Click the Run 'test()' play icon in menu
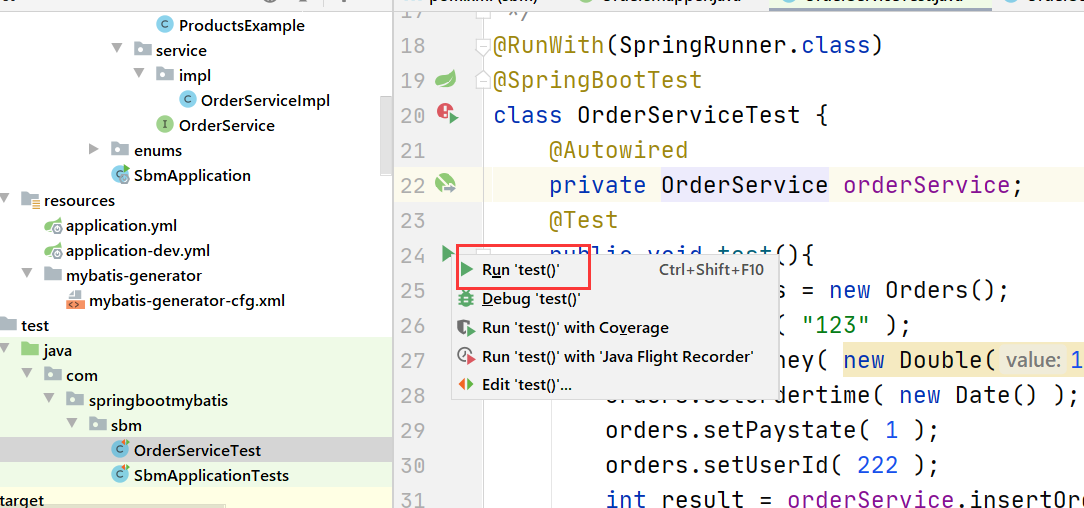The width and height of the screenshot is (1084, 508). pos(467,270)
